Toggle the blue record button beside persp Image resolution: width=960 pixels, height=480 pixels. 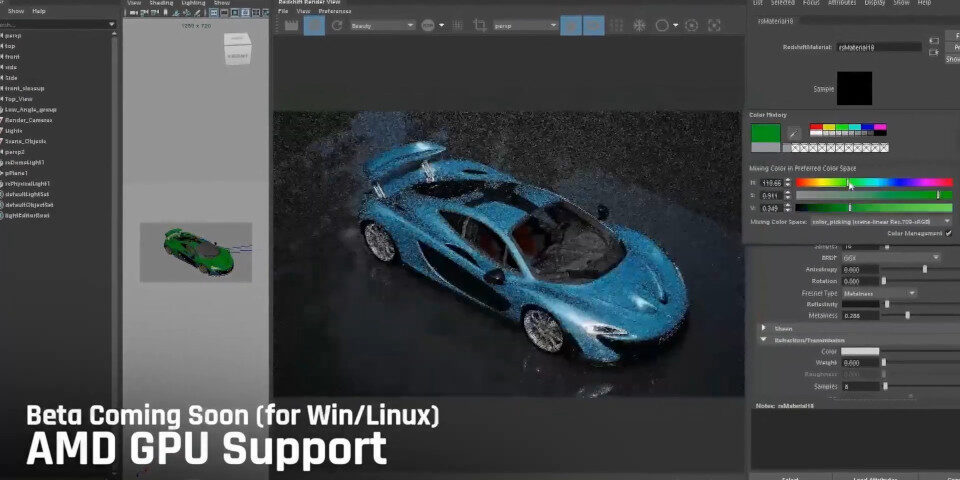[x=571, y=25]
